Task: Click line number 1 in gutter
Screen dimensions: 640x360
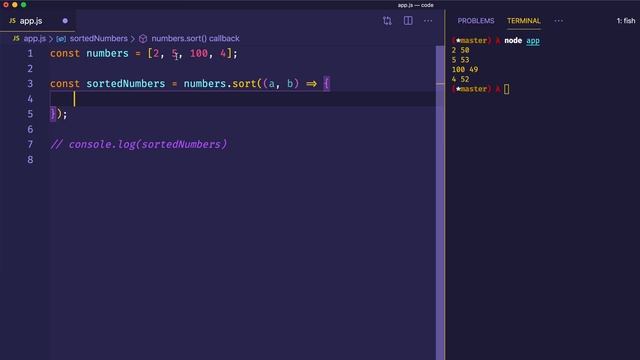Action: pyautogui.click(x=30, y=53)
